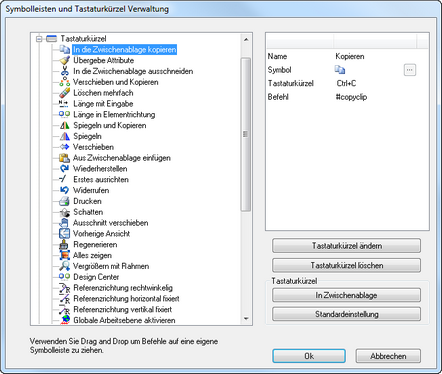The width and height of the screenshot is (442, 374).
Task: Select 'In die Zwischenablage ausschneiden' text
Action: coord(133,71)
